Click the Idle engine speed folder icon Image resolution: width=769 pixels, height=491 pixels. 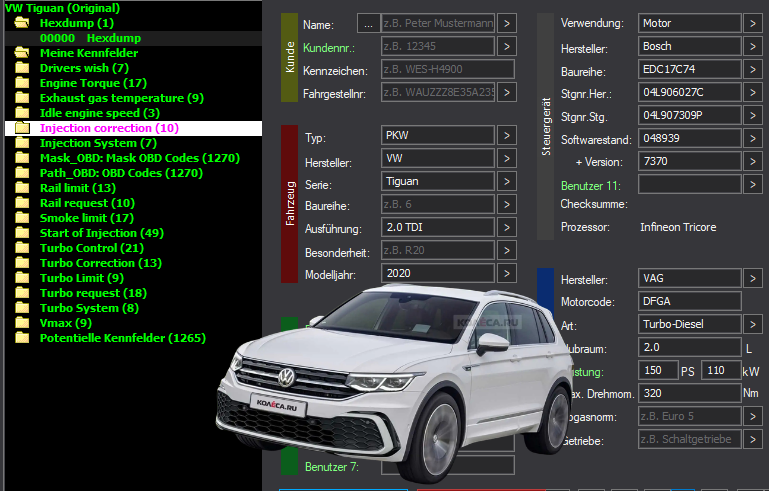(22, 113)
